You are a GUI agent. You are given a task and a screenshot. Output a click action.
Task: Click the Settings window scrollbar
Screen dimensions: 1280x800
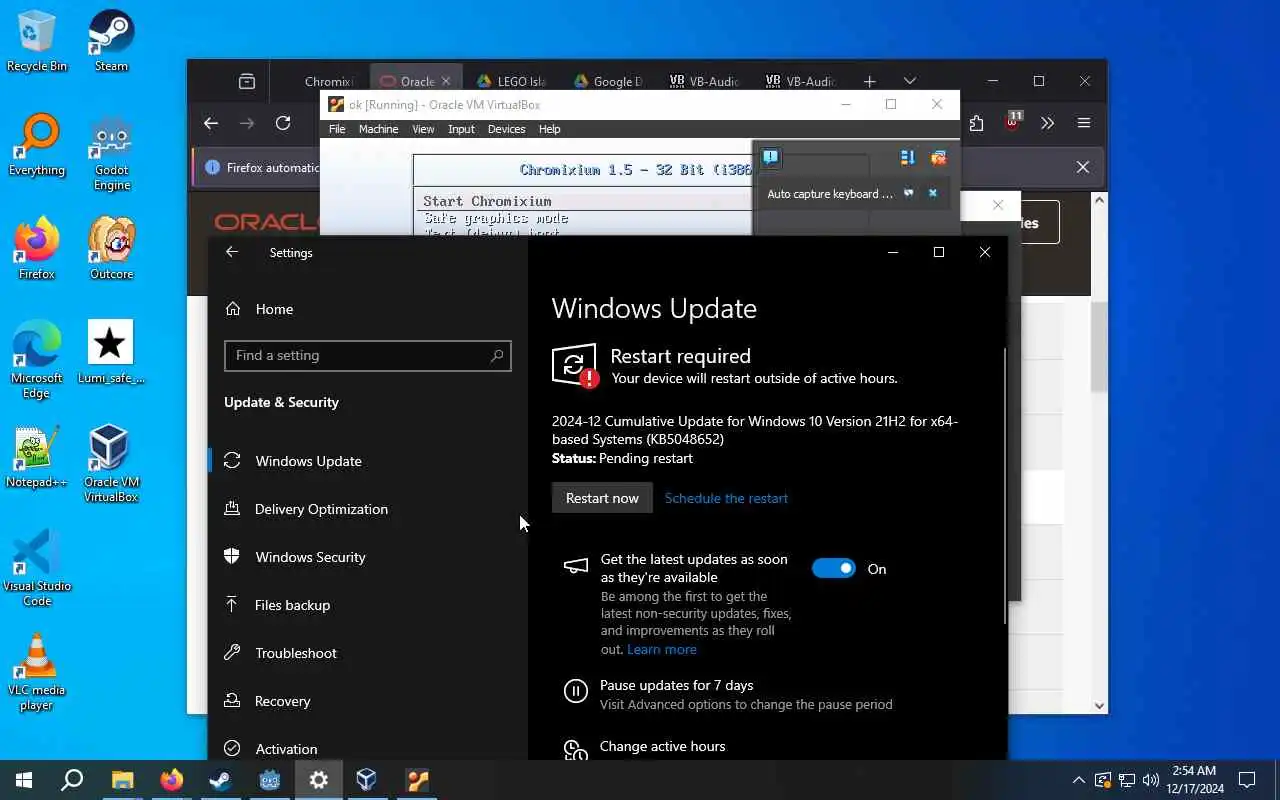pos(1004,485)
